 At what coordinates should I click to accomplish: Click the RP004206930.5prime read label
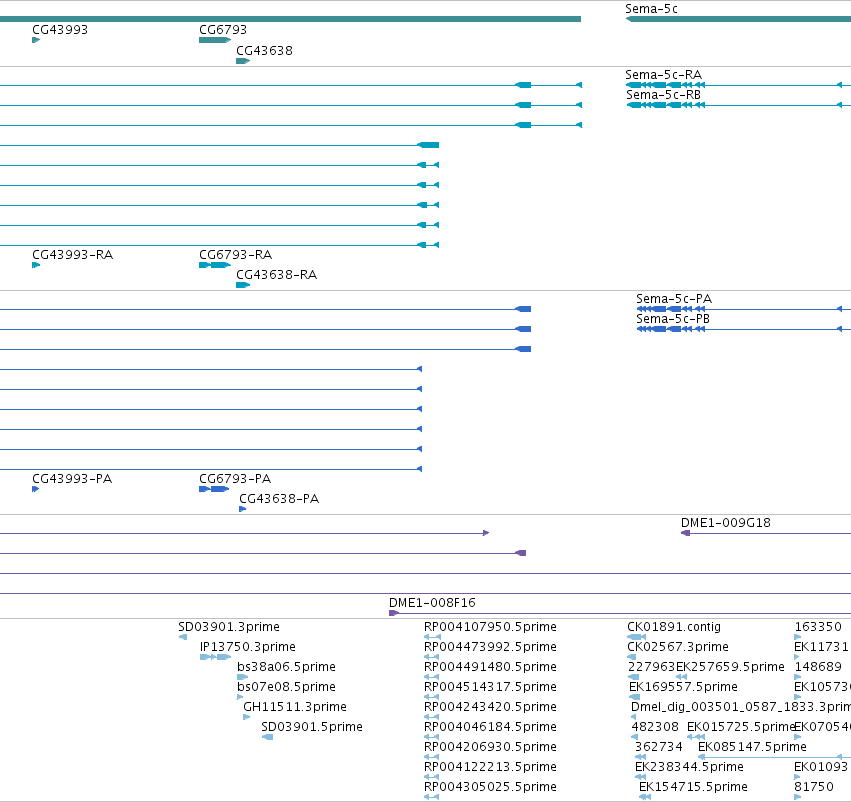tap(490, 747)
